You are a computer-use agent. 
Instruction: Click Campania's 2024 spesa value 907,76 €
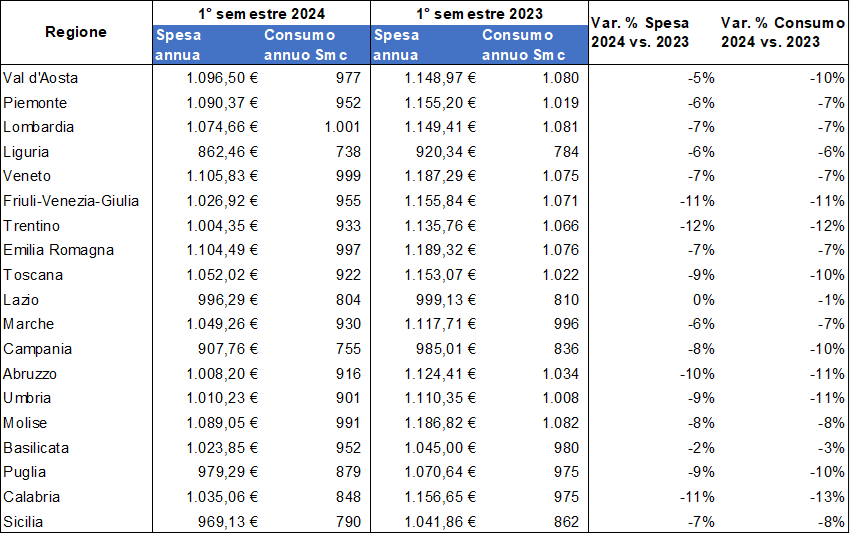tap(223, 349)
